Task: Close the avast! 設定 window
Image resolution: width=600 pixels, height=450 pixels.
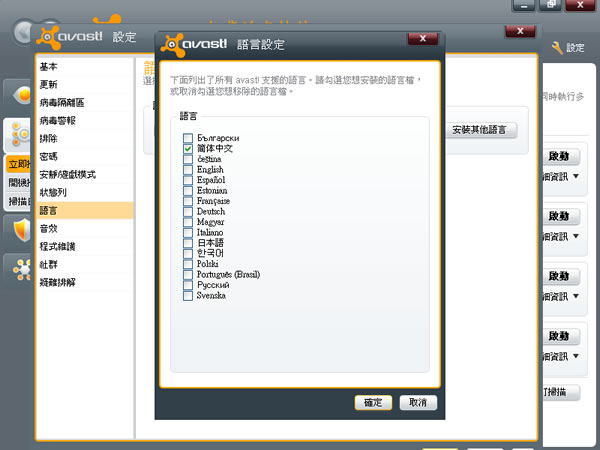Action: point(520,31)
